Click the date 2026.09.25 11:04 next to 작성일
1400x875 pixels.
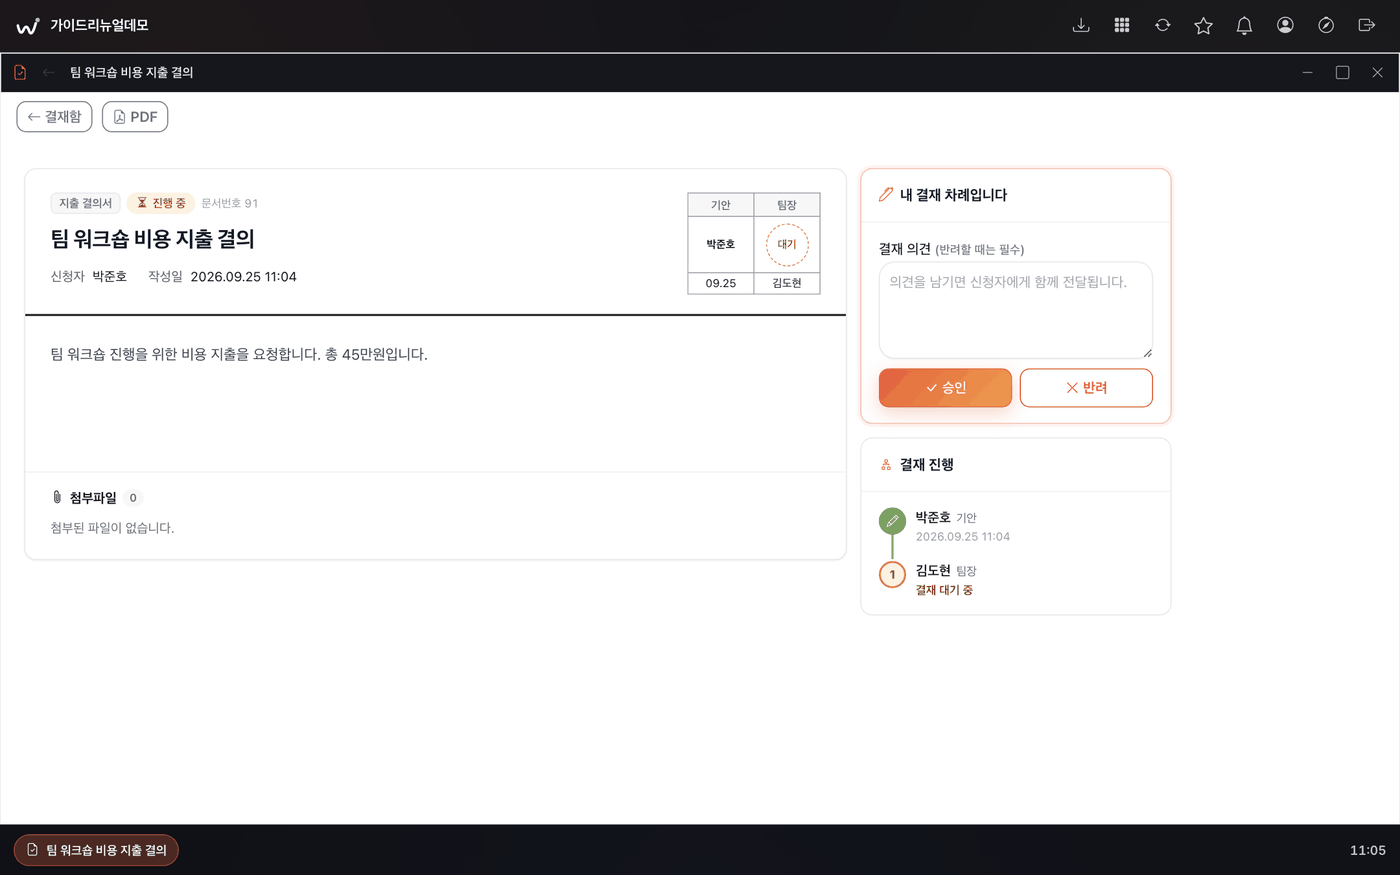pyautogui.click(x=244, y=277)
